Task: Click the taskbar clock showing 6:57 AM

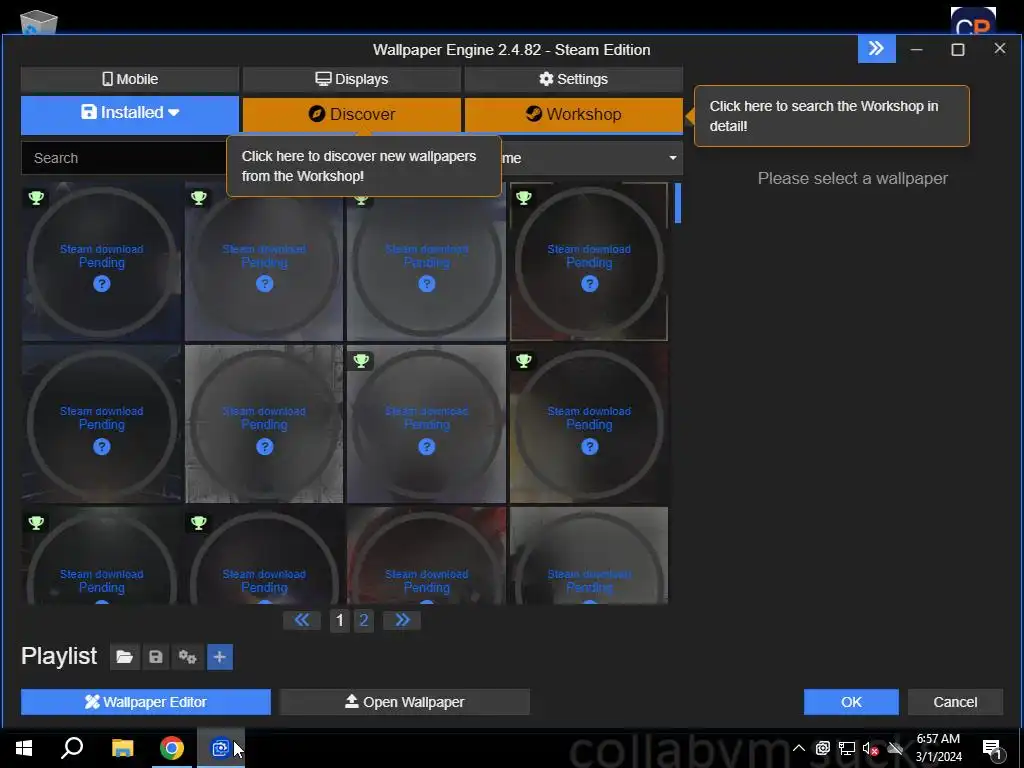Action: pyautogui.click(x=938, y=748)
